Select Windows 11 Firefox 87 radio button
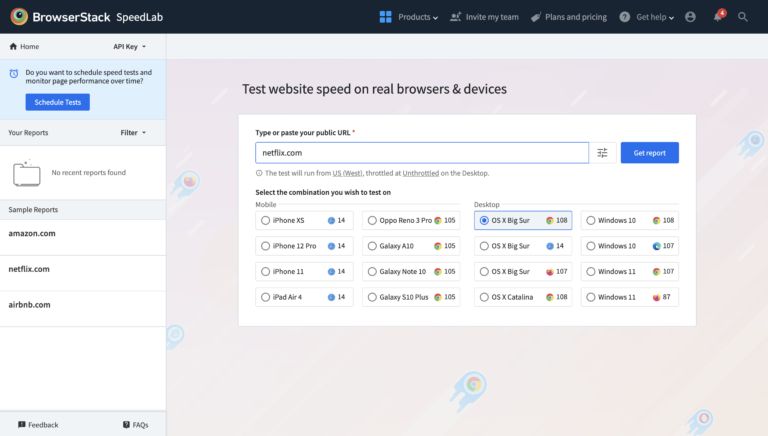Image resolution: width=768 pixels, height=436 pixels. tap(591, 297)
